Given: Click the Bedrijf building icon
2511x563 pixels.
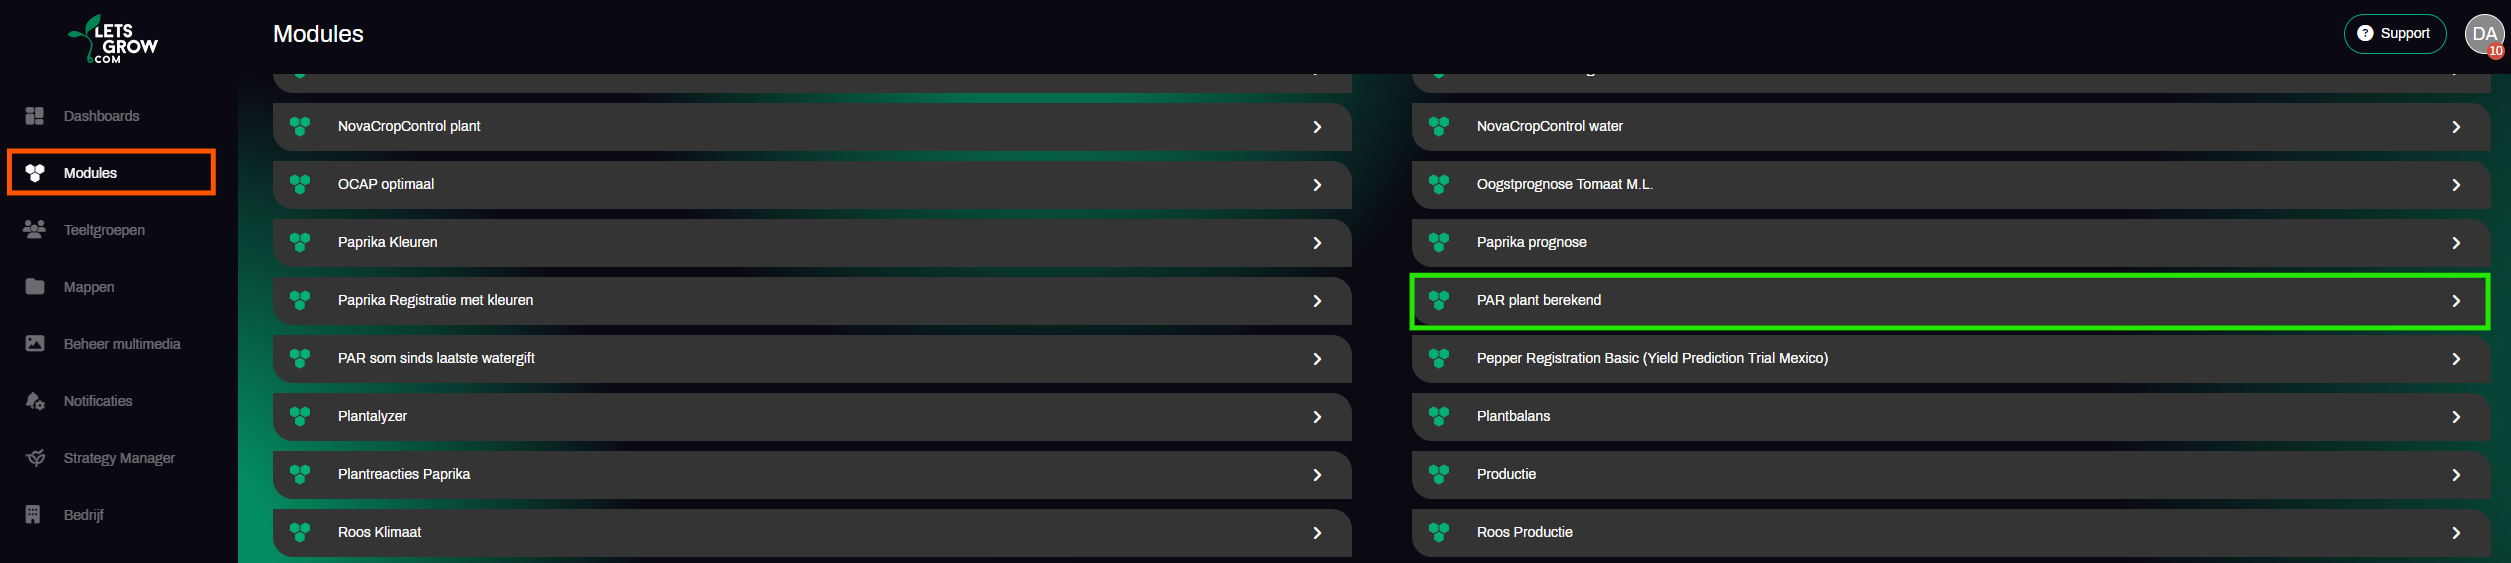Looking at the screenshot, I should (x=34, y=515).
